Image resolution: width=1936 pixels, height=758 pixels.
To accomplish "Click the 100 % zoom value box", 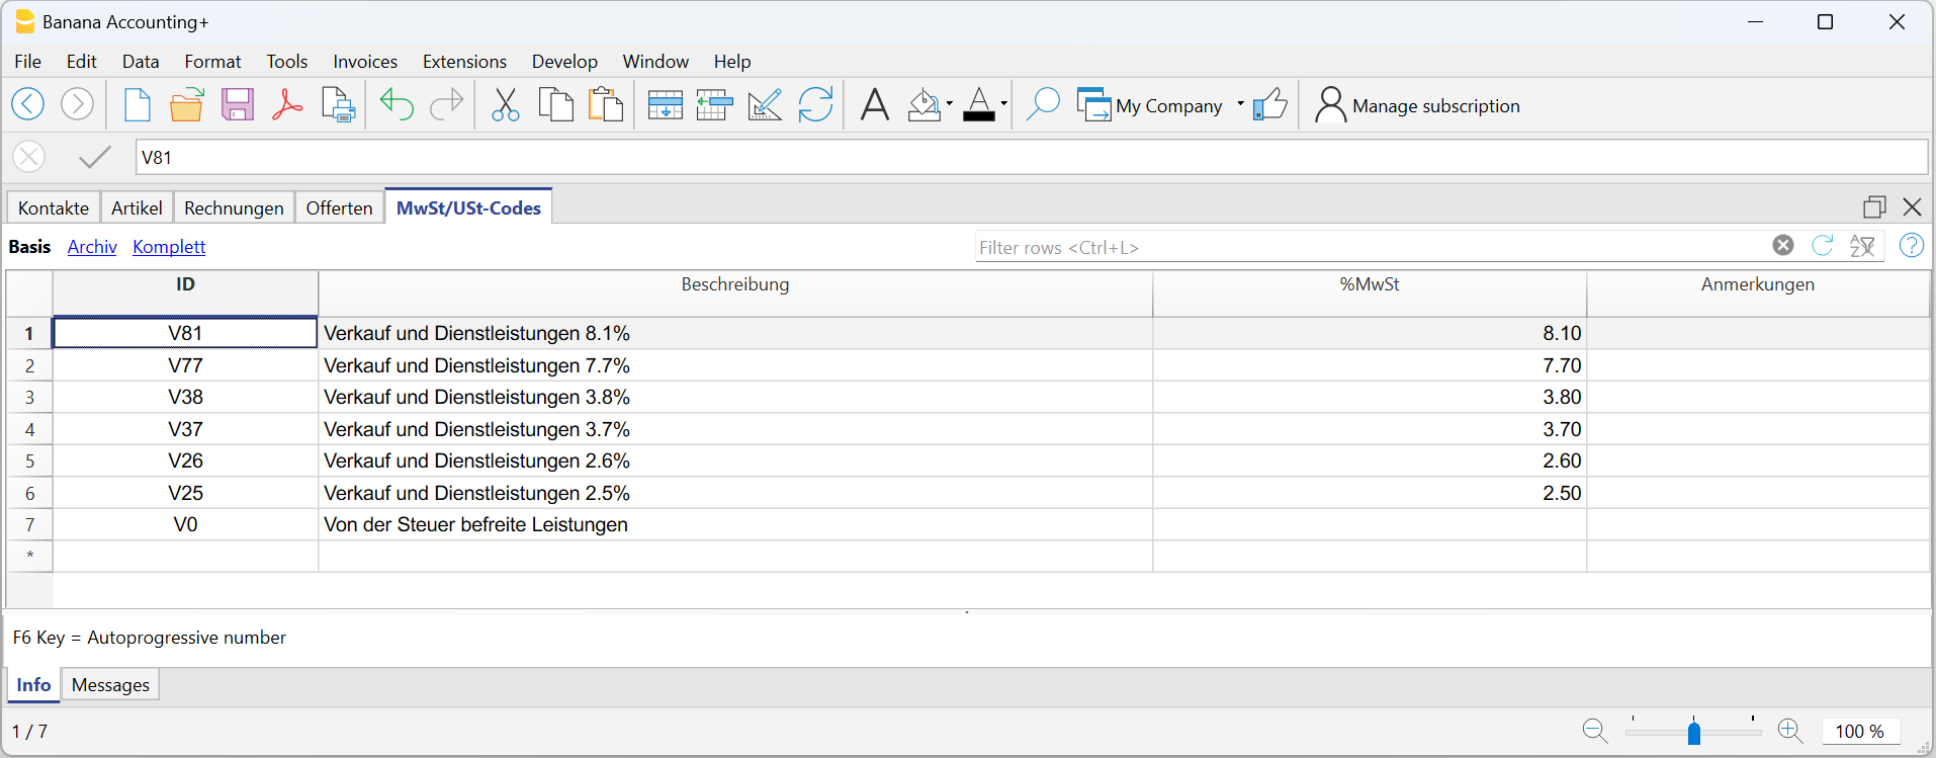I will point(1860,731).
